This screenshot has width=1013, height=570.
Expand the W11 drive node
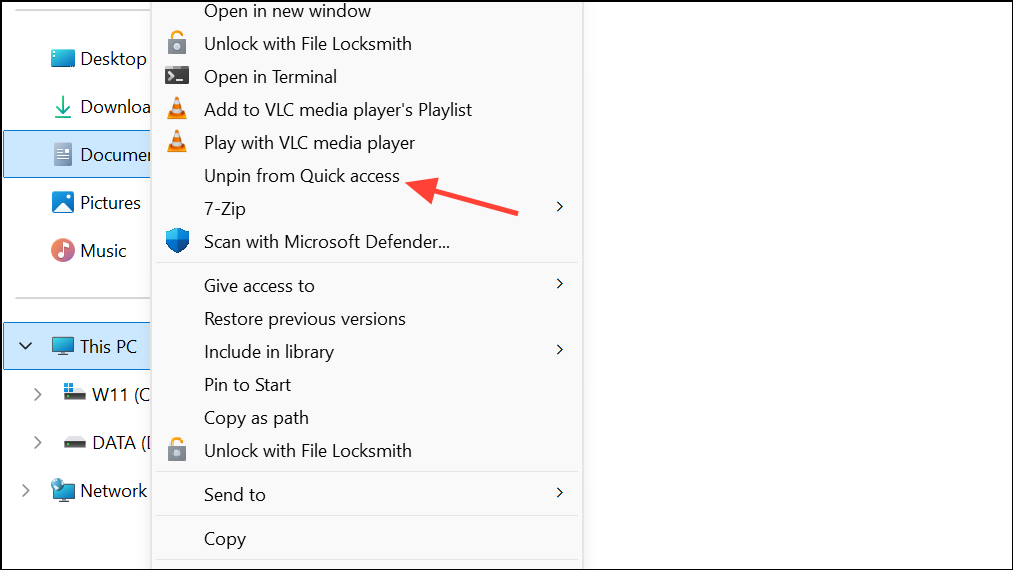37,394
